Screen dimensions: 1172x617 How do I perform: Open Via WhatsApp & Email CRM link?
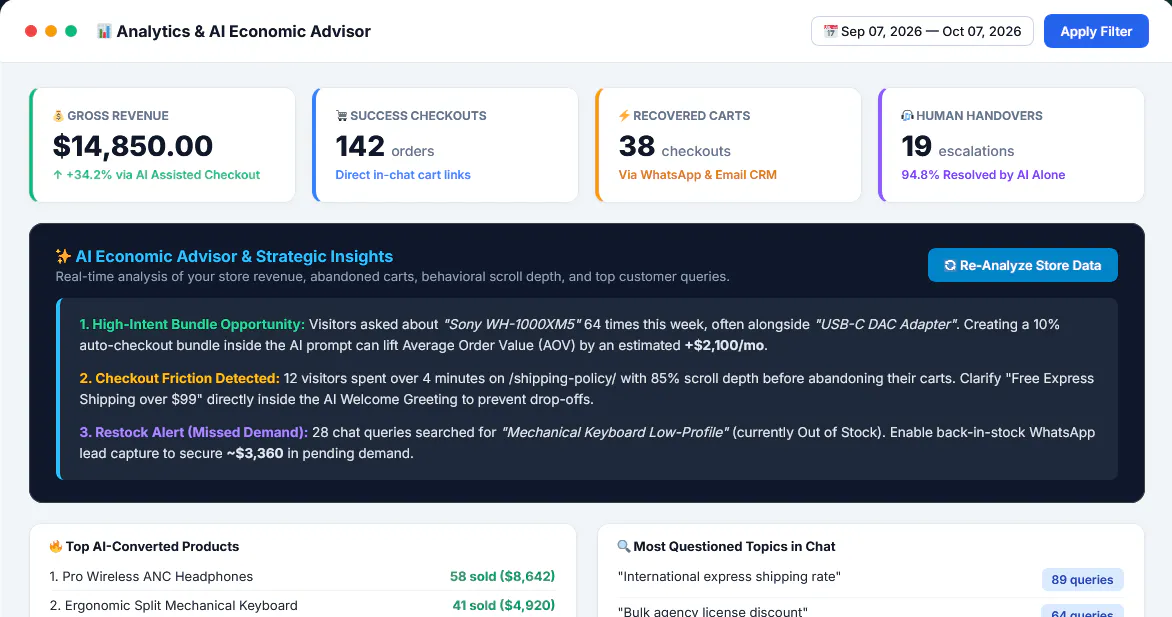(x=697, y=175)
